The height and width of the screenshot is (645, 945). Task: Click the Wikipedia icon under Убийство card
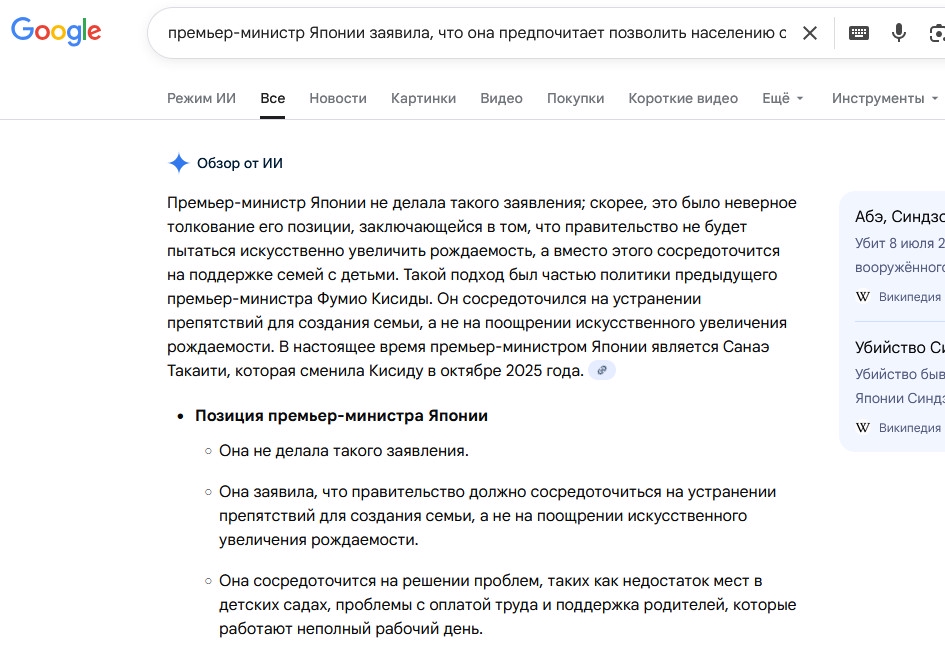(x=863, y=427)
